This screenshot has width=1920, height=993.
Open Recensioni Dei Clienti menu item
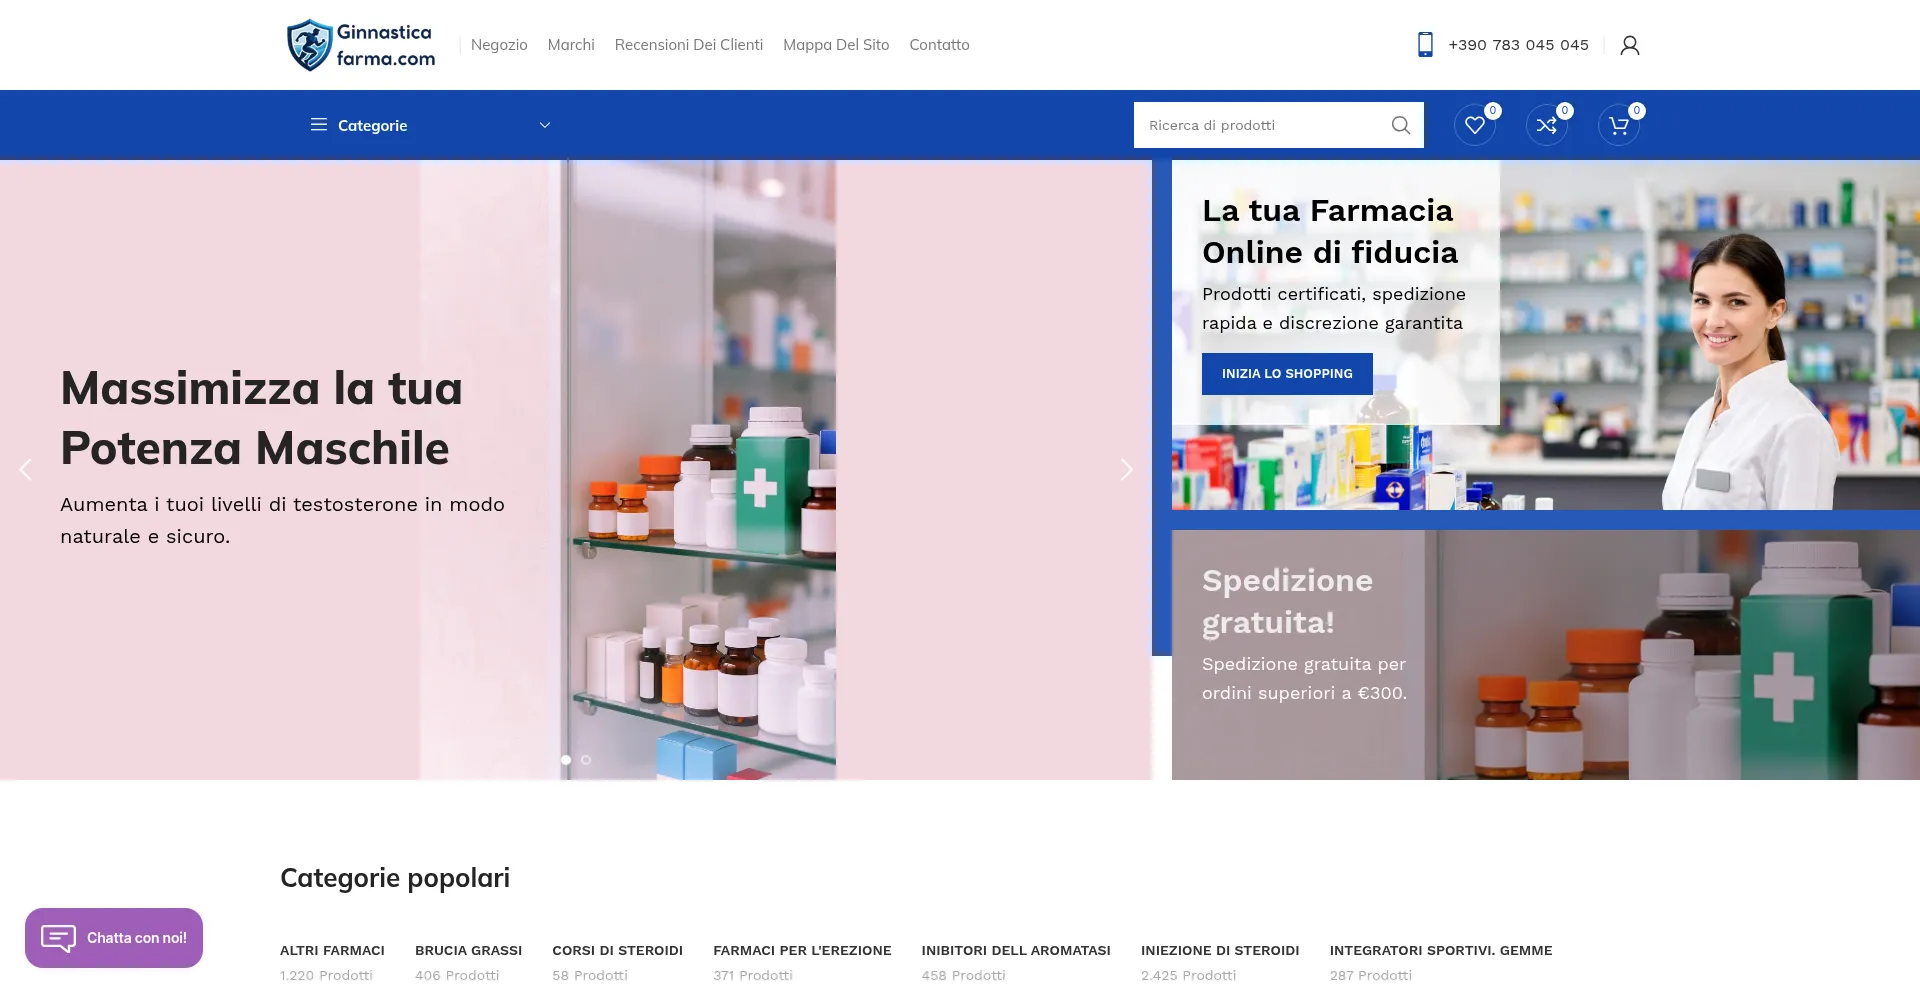pos(689,45)
